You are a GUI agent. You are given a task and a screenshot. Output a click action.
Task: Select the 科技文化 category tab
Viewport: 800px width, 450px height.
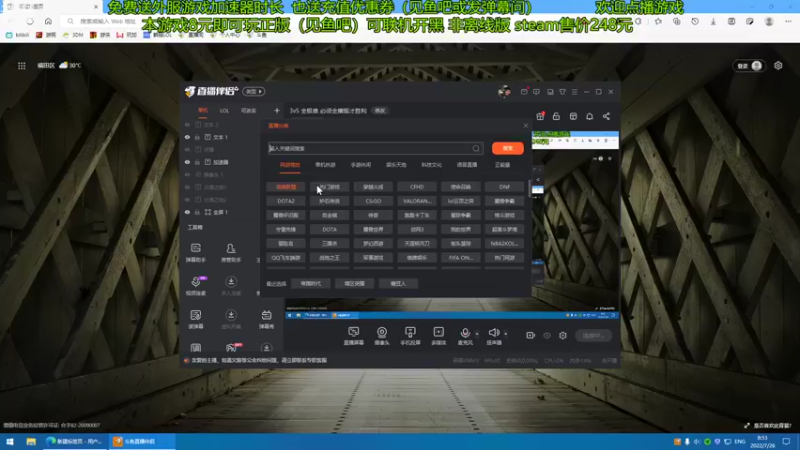(431, 165)
